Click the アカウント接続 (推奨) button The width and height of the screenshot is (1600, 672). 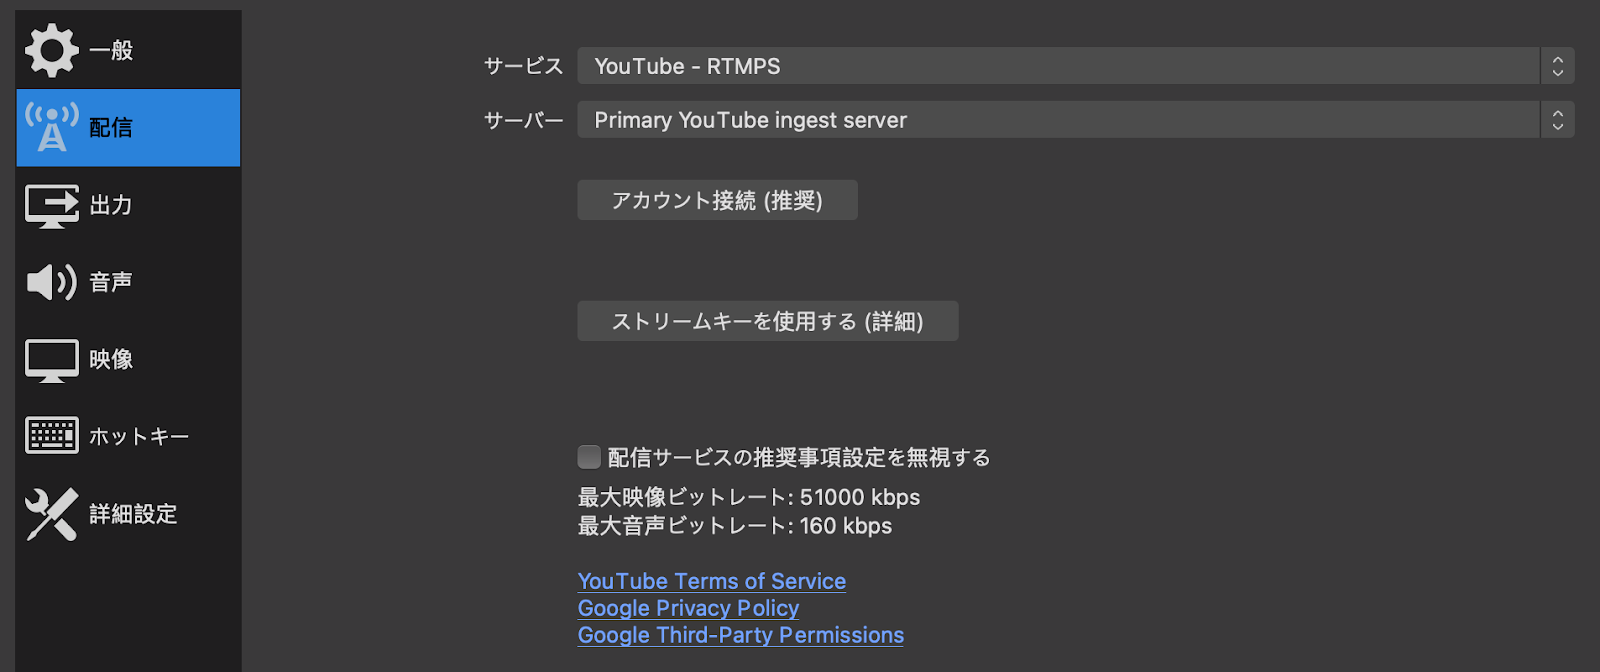point(717,200)
